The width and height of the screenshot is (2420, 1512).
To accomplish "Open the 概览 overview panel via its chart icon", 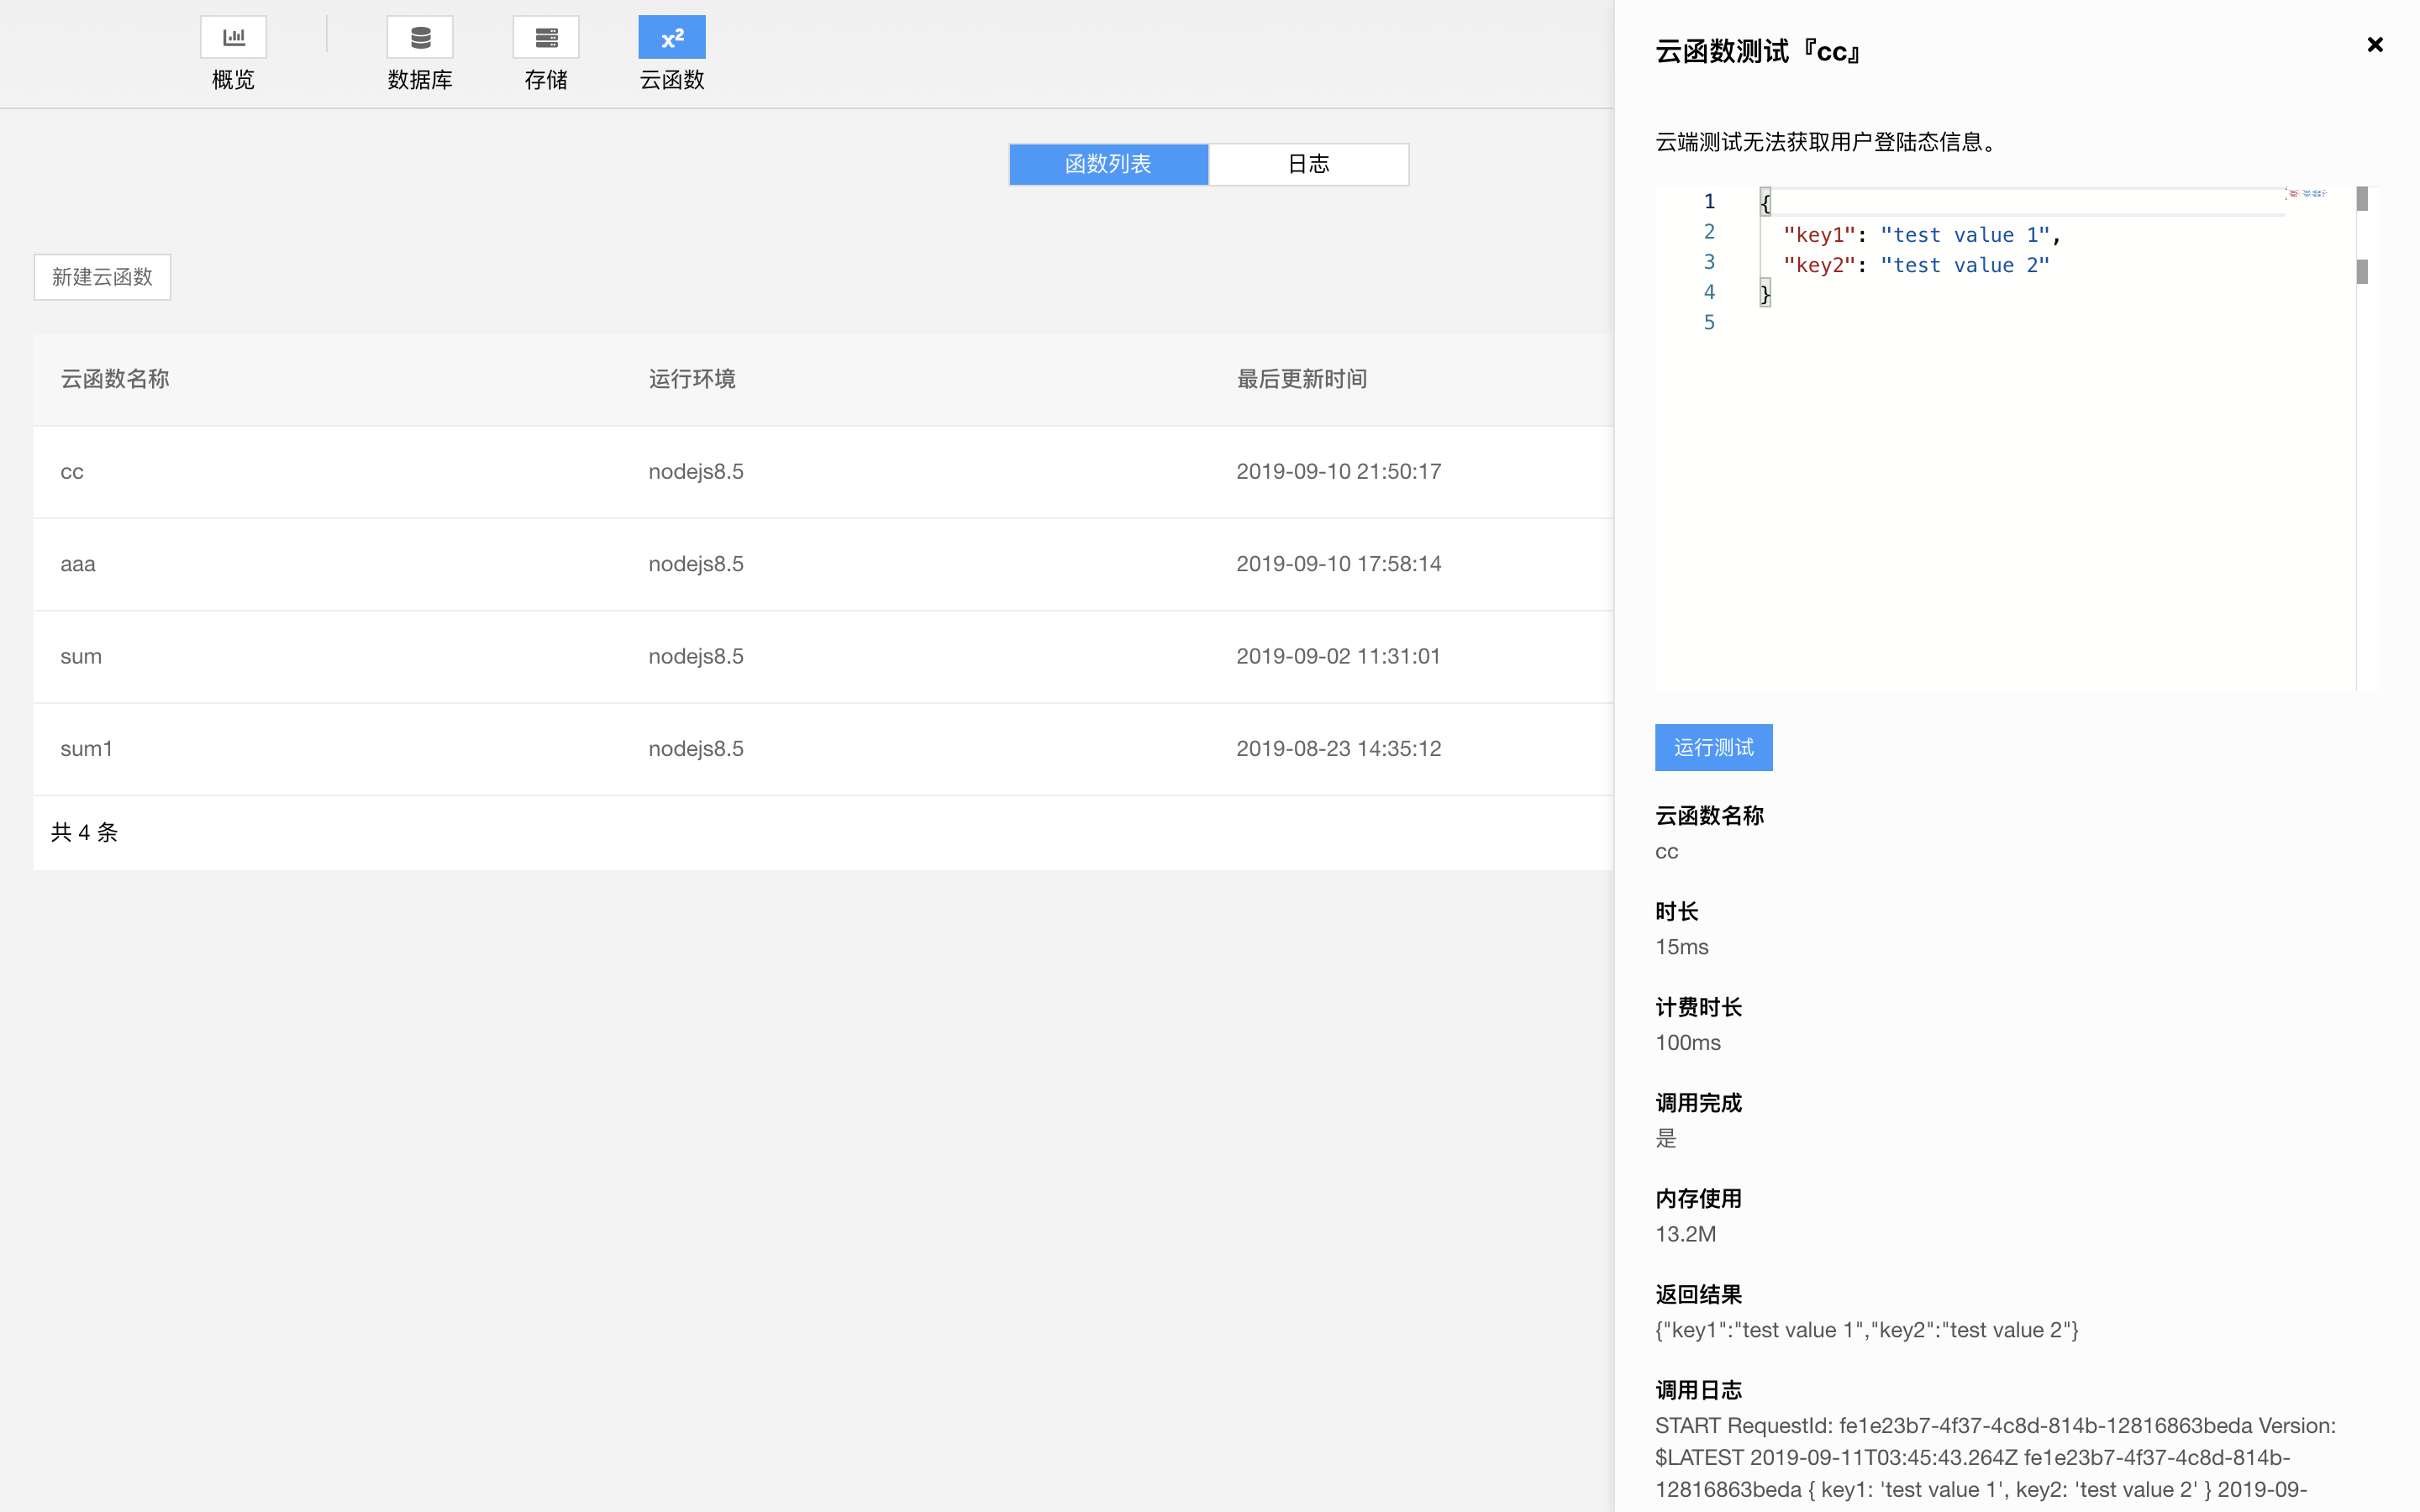I will coord(233,36).
